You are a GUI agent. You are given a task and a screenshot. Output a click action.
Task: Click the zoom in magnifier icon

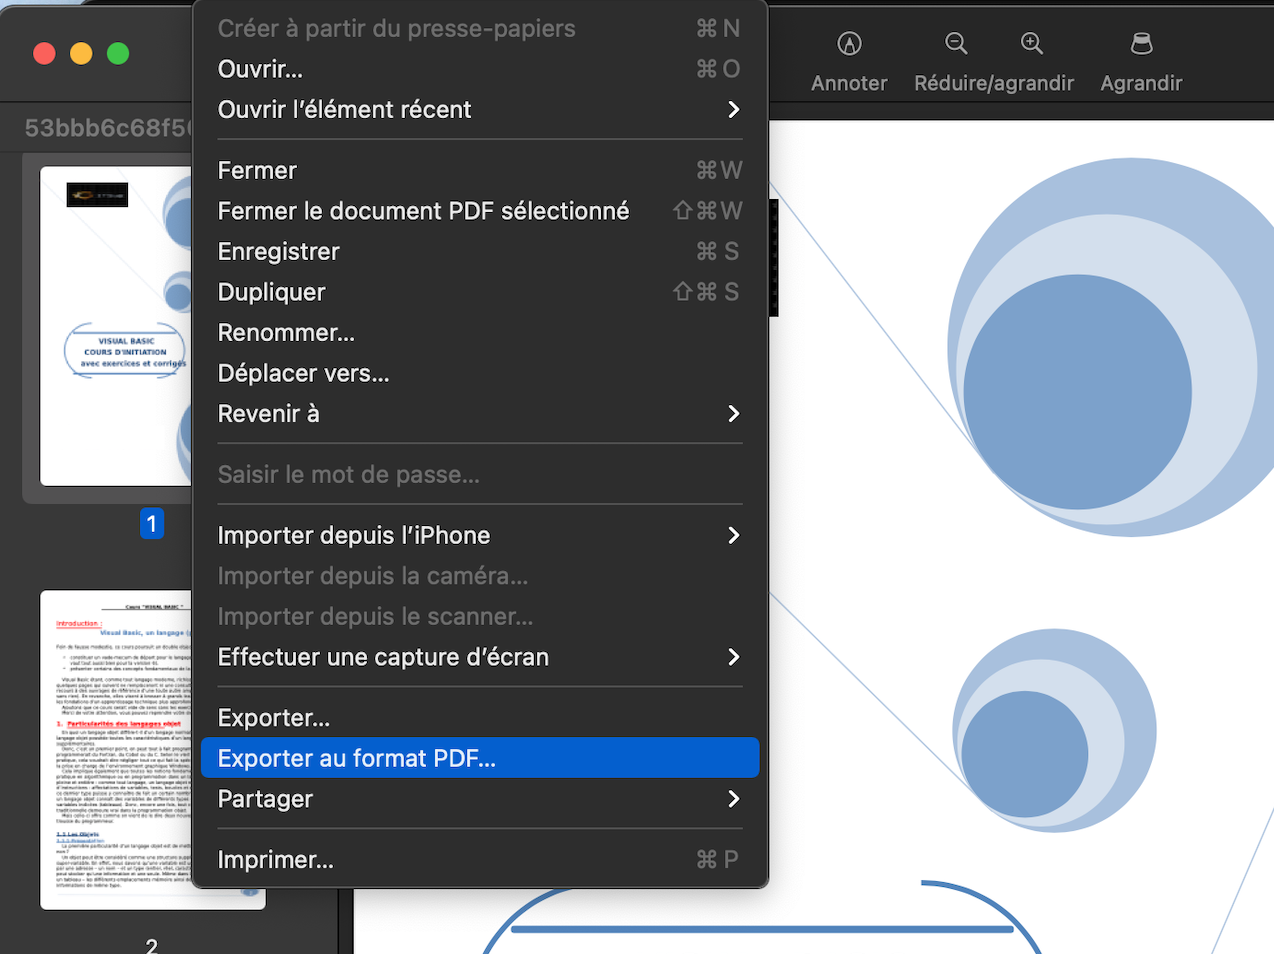pos(1032,43)
